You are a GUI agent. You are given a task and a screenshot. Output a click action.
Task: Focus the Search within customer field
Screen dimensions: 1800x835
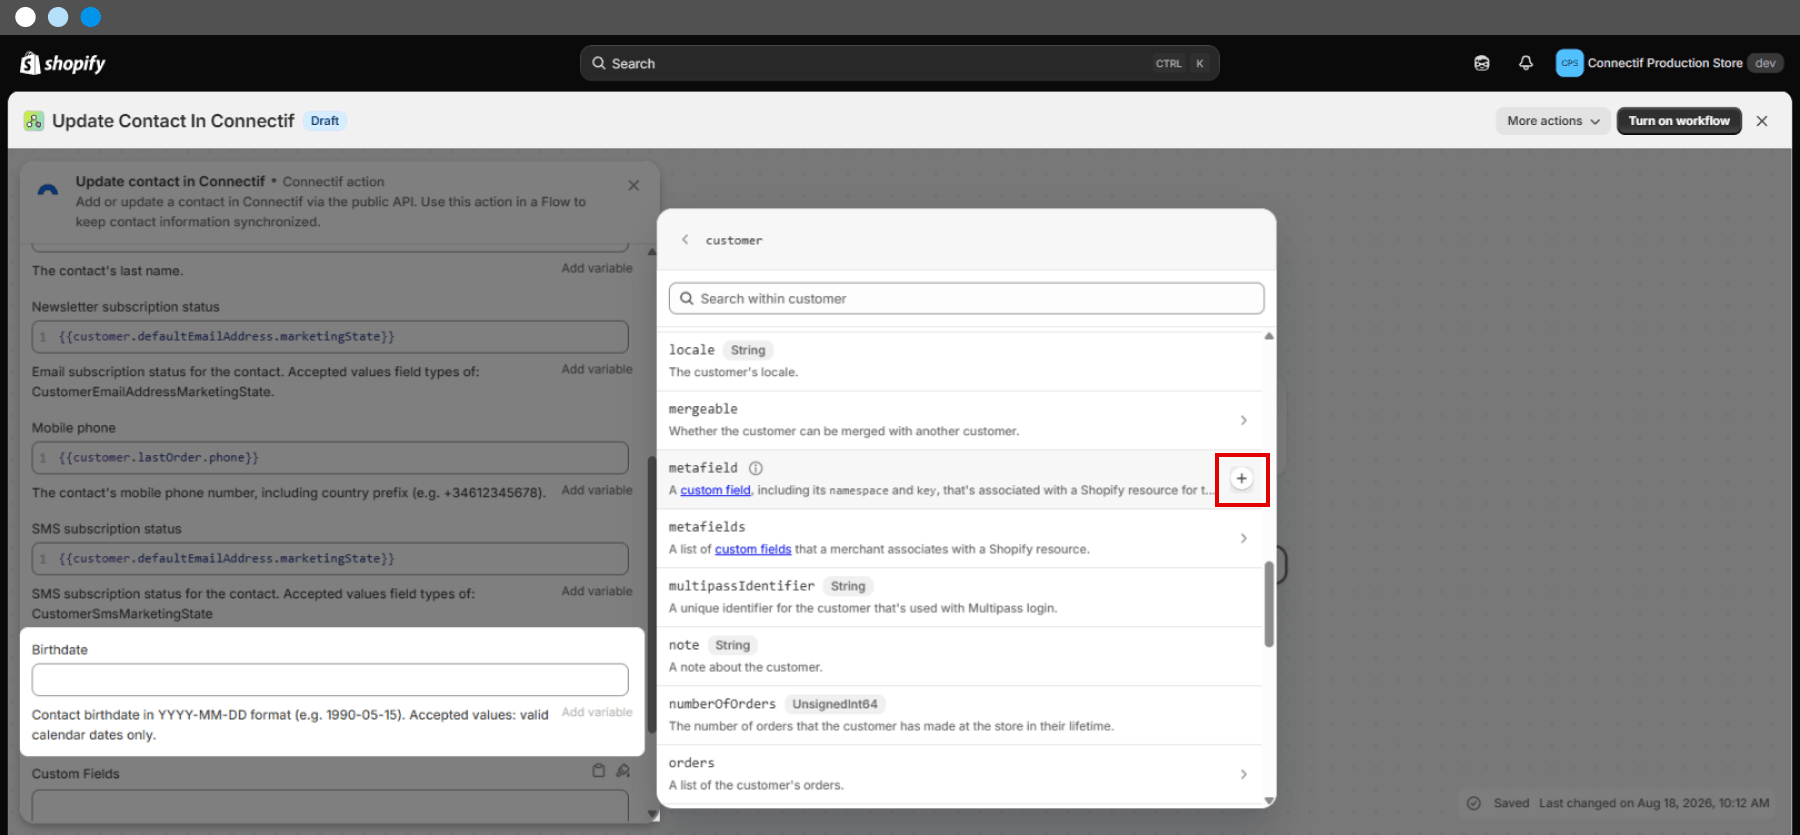(x=966, y=298)
